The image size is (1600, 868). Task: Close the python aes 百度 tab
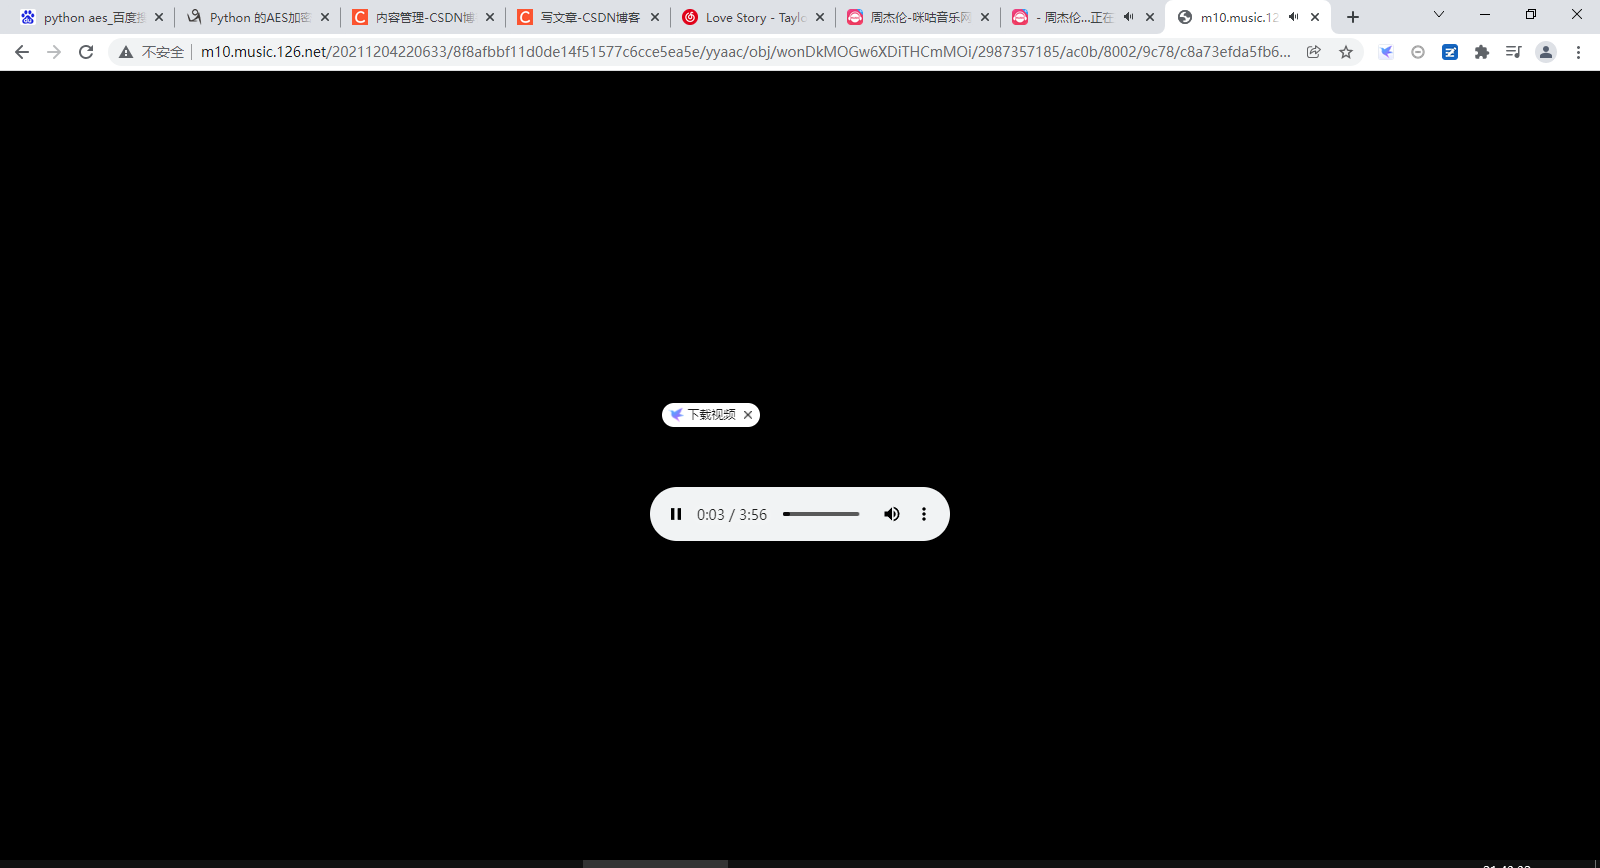[159, 17]
